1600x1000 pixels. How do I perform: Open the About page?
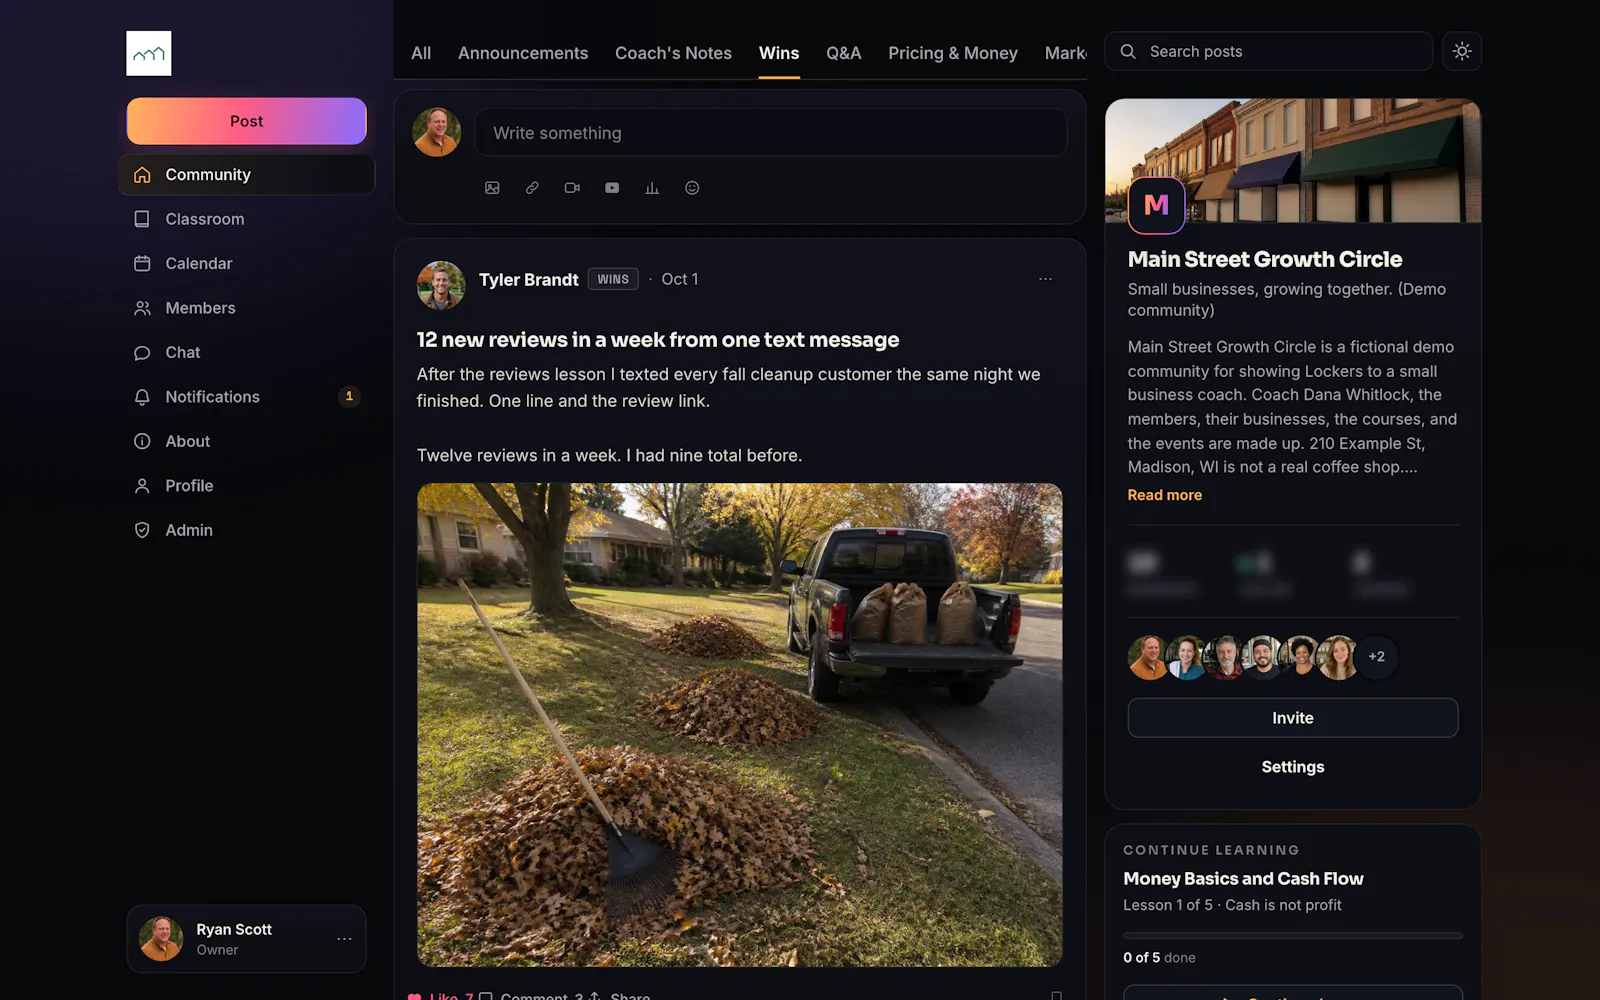[x=247, y=441]
